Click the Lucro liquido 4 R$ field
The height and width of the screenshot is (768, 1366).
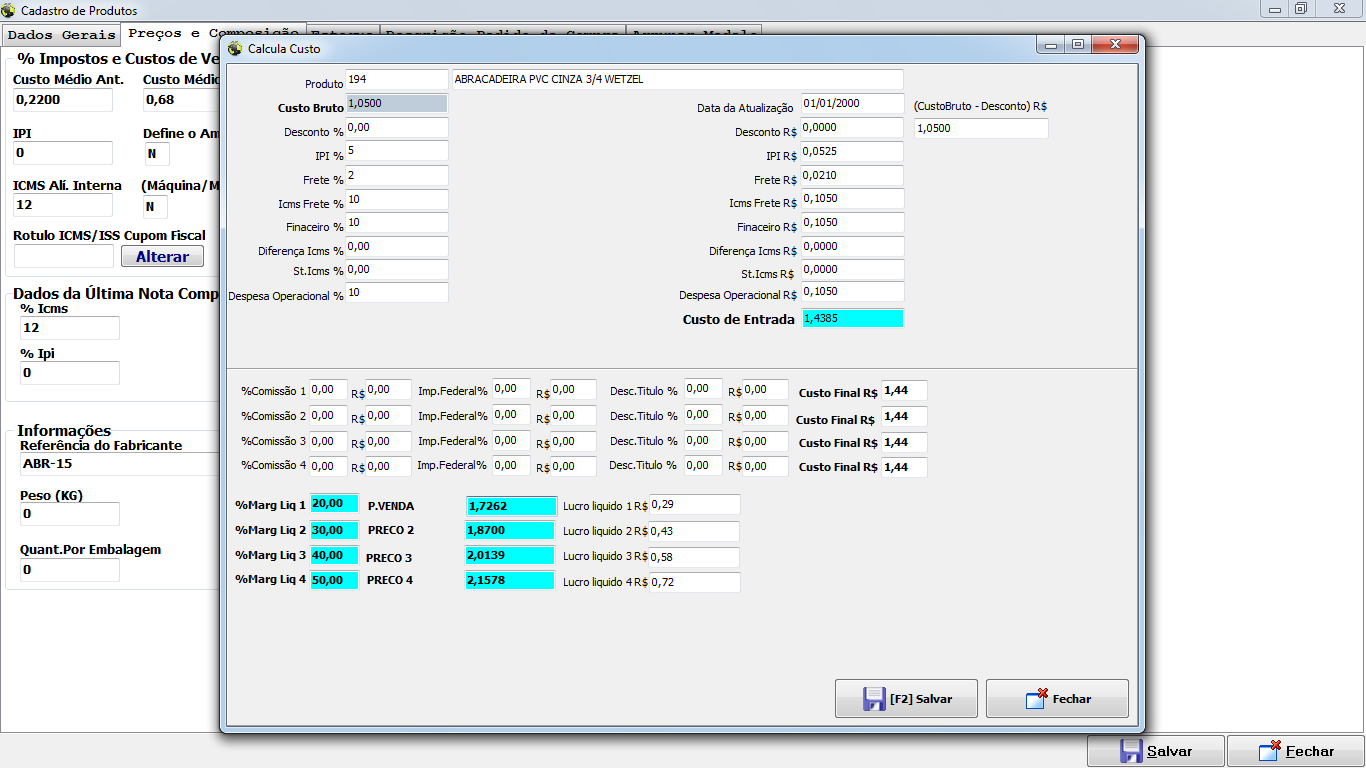coord(695,582)
